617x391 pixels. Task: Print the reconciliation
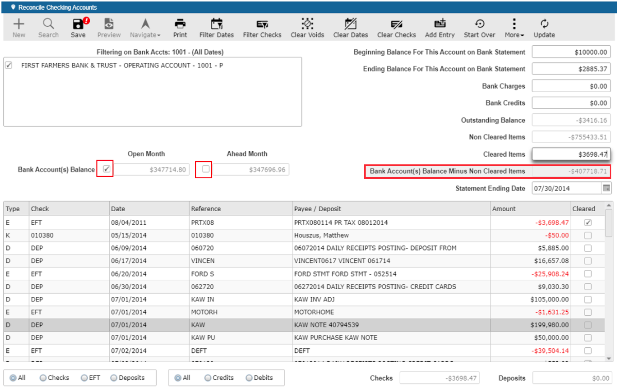pyautogui.click(x=180, y=28)
